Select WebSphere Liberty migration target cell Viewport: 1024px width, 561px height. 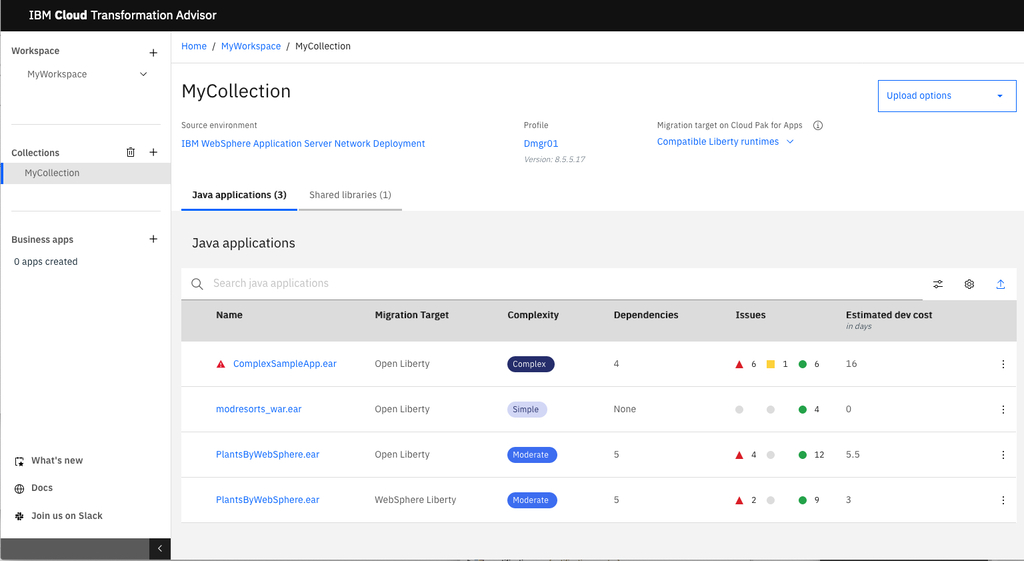415,500
